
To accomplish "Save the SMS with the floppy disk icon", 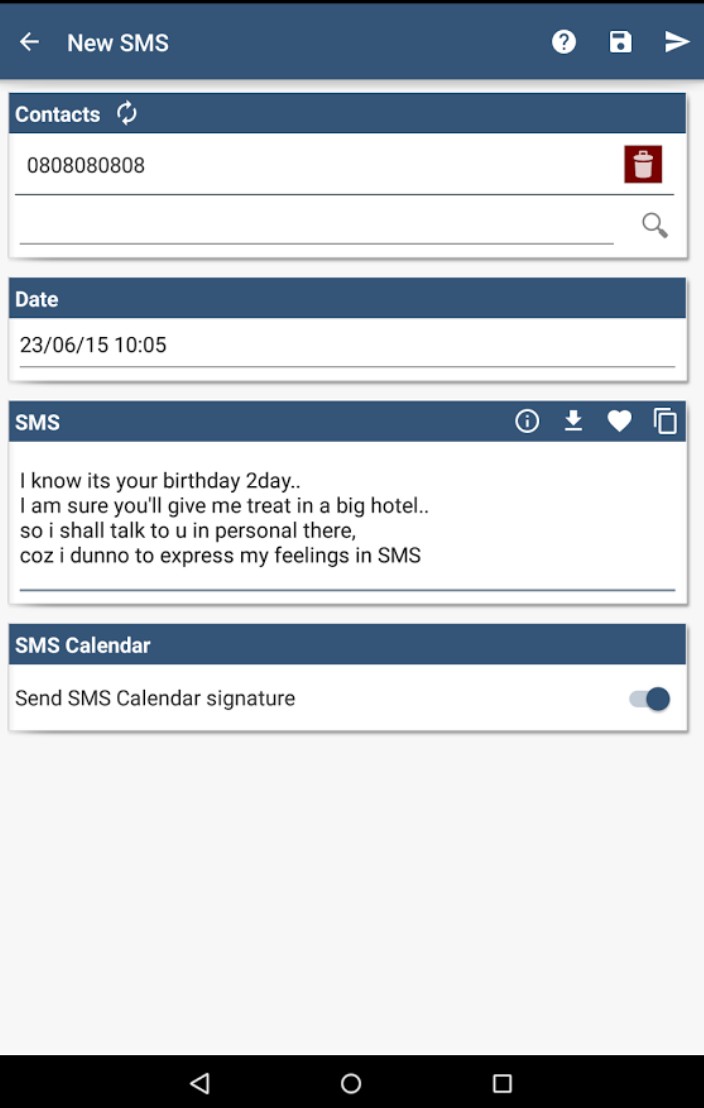I will tap(621, 42).
